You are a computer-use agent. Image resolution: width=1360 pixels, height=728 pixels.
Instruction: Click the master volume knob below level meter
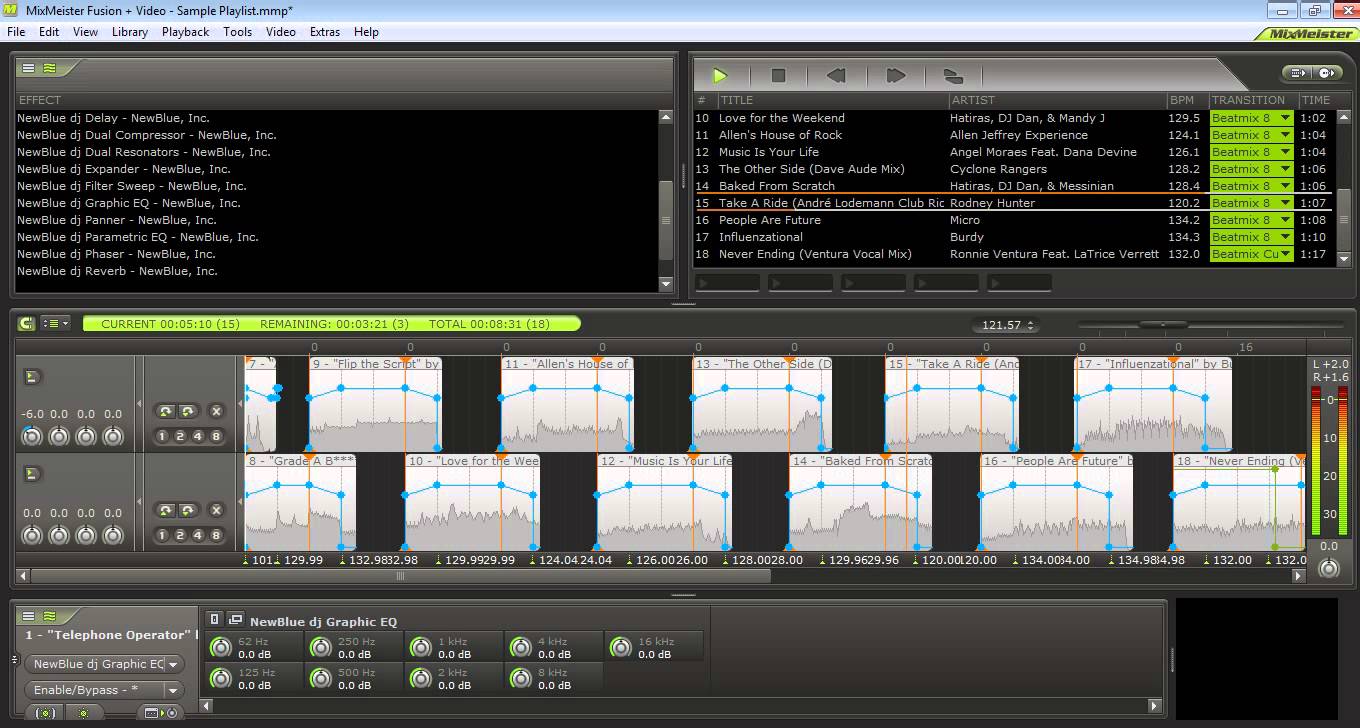pyautogui.click(x=1328, y=568)
